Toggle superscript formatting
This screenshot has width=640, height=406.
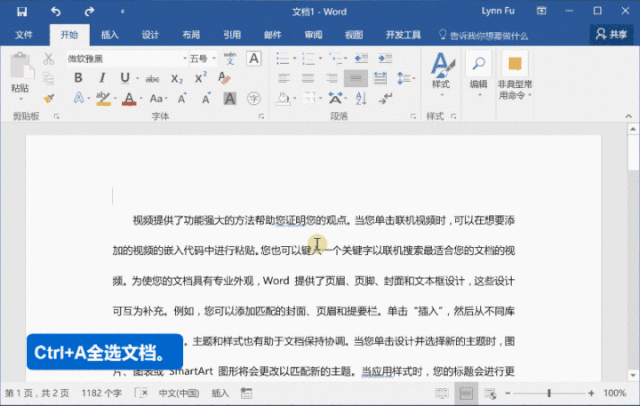click(x=200, y=78)
